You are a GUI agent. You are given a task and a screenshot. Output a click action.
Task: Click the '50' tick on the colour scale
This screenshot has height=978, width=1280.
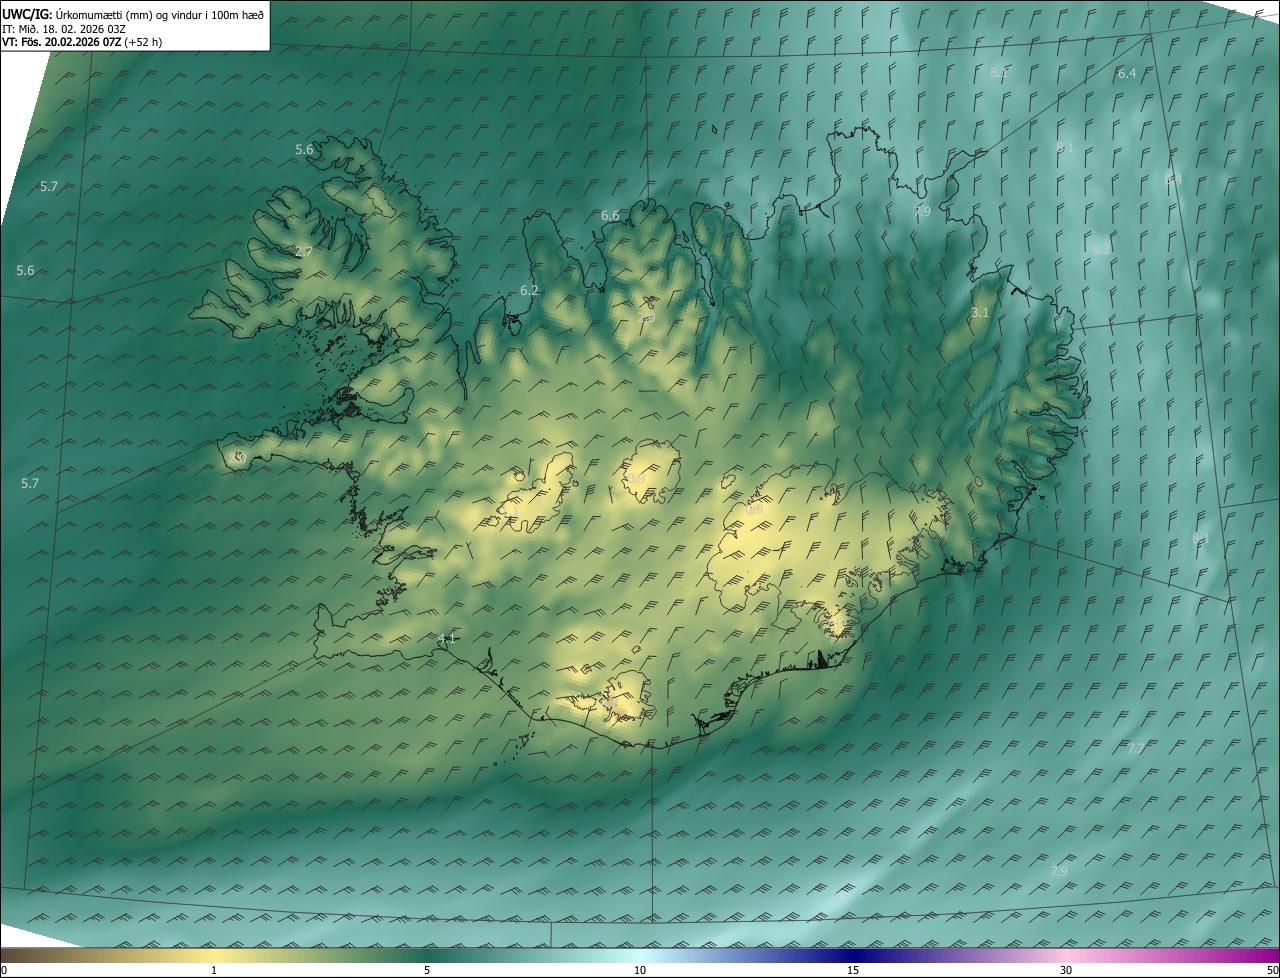coord(1272,970)
